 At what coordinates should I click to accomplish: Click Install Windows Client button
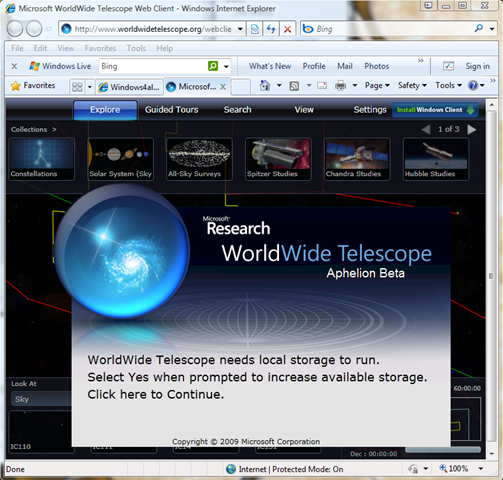[435, 110]
